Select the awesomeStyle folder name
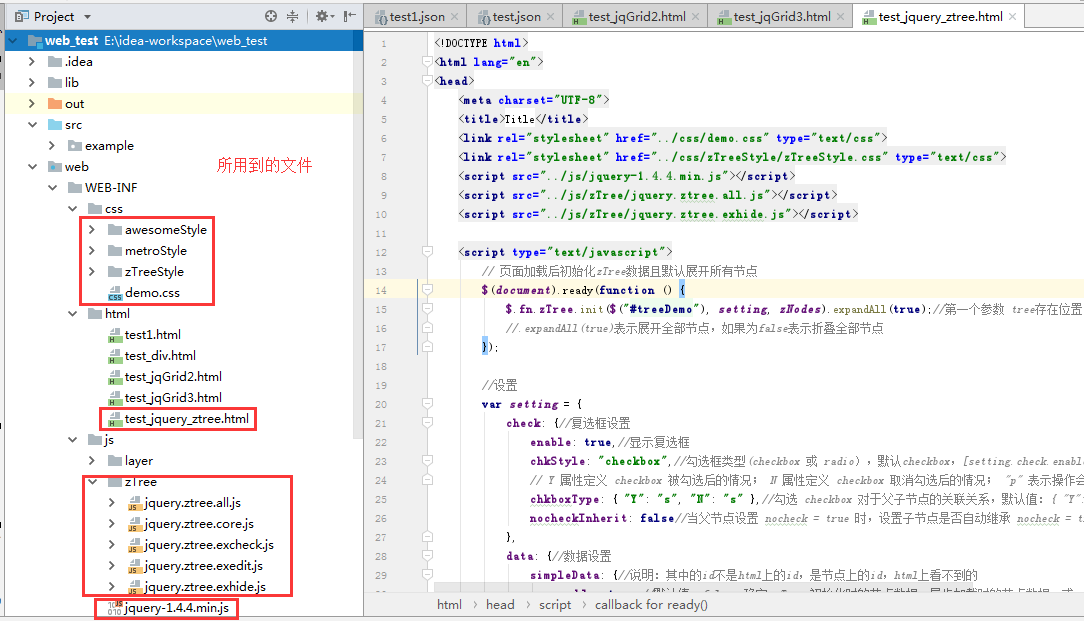The width and height of the screenshot is (1084, 621). click(166, 230)
